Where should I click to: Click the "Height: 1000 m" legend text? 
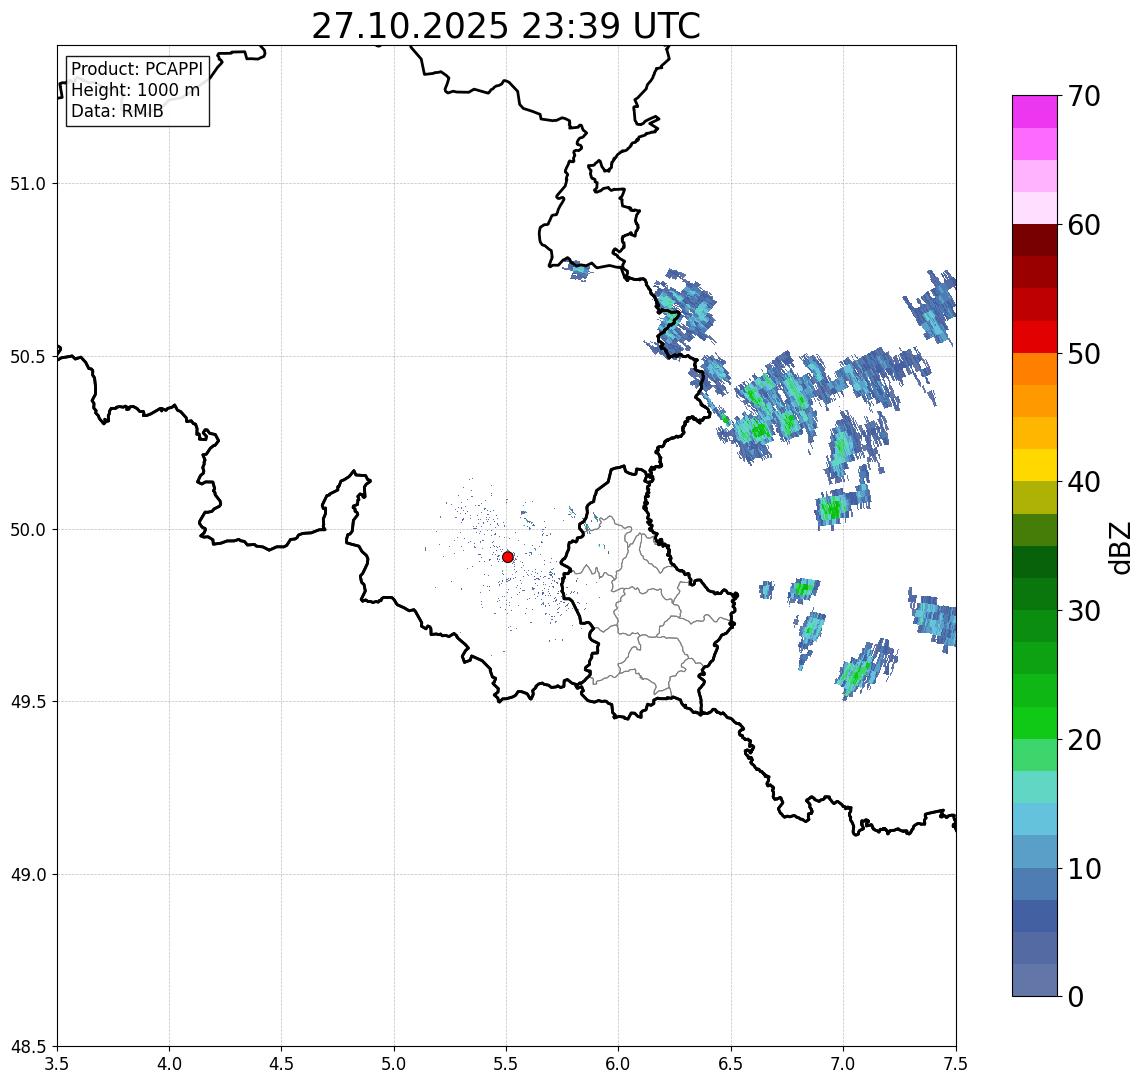[x=135, y=90]
